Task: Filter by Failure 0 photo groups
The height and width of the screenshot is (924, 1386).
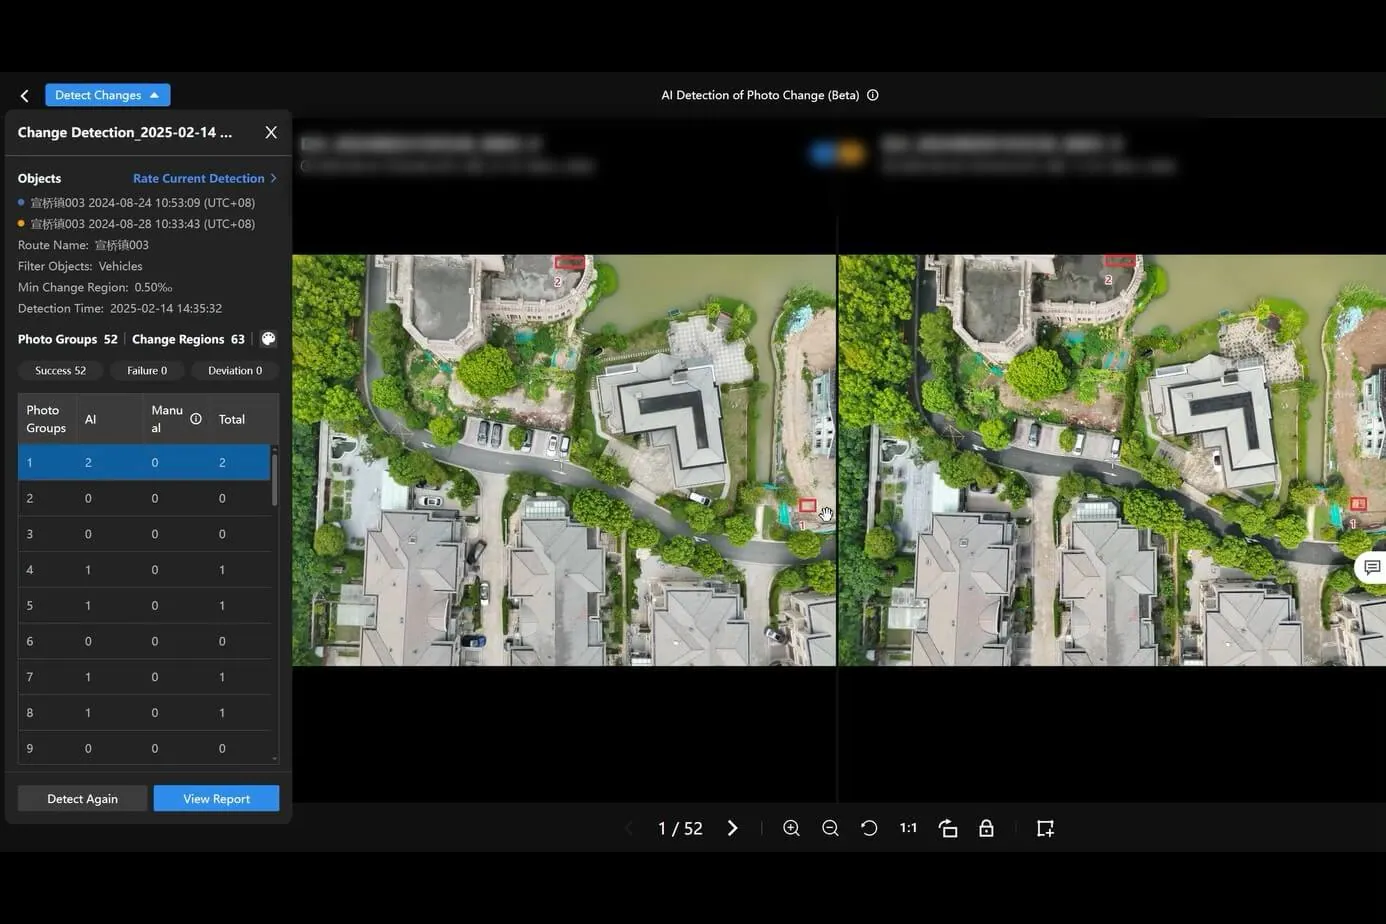Action: (147, 371)
